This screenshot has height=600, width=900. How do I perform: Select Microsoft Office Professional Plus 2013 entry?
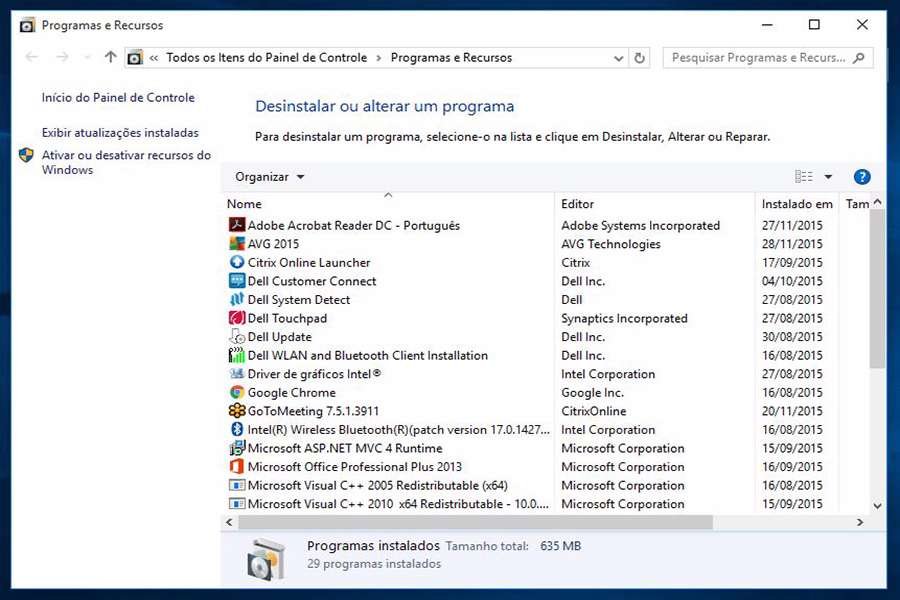coord(355,467)
